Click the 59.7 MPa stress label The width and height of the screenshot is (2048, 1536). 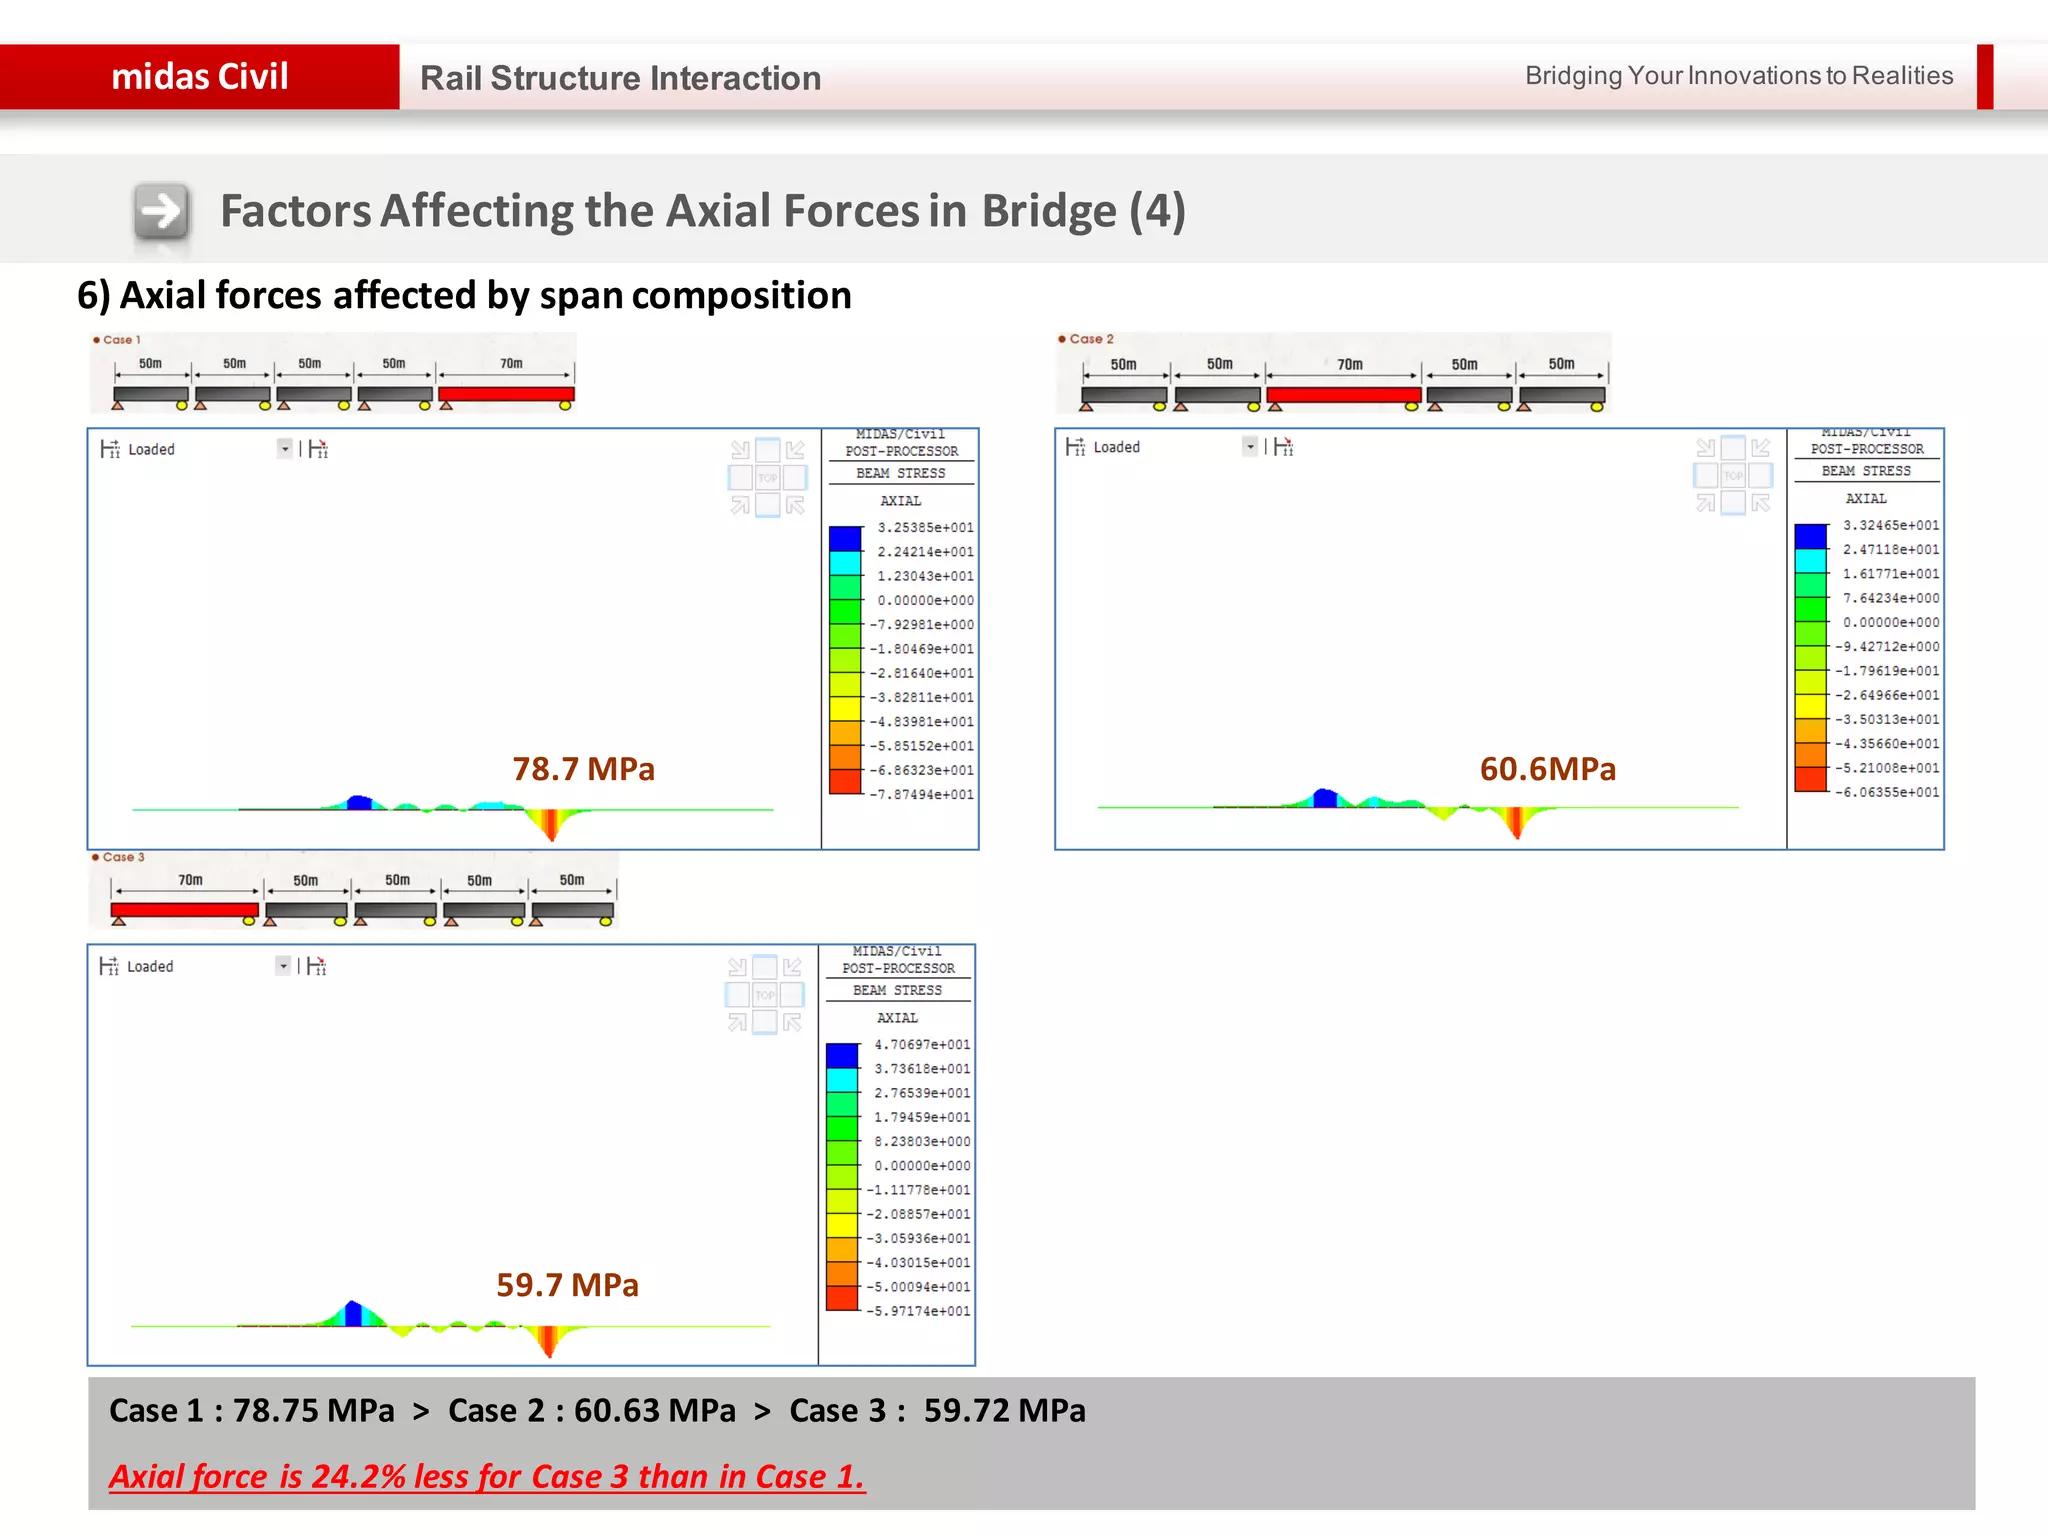[567, 1285]
